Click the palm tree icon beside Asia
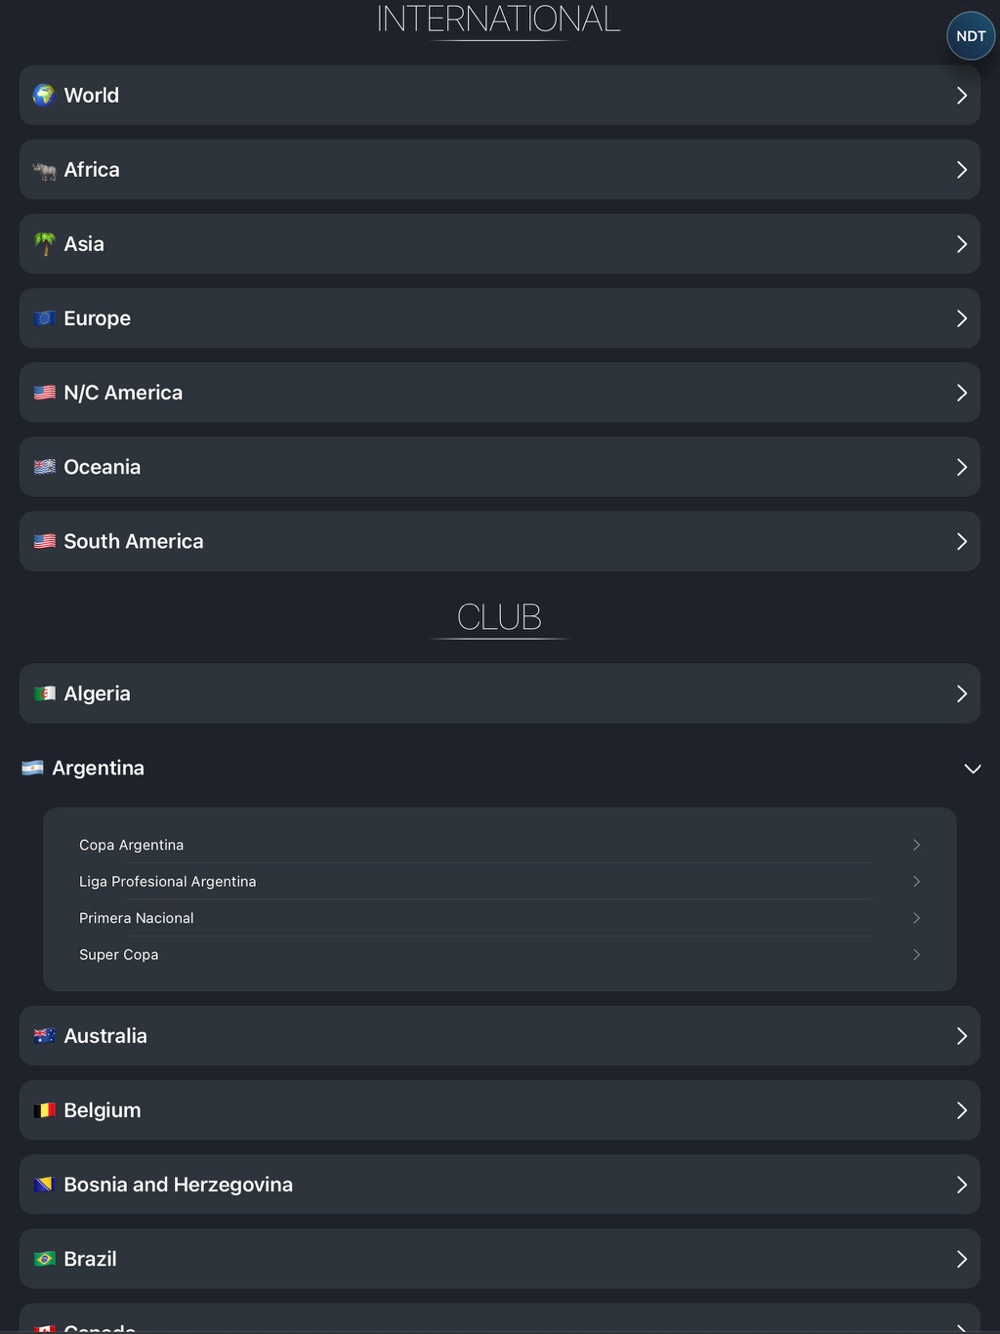 coord(44,244)
